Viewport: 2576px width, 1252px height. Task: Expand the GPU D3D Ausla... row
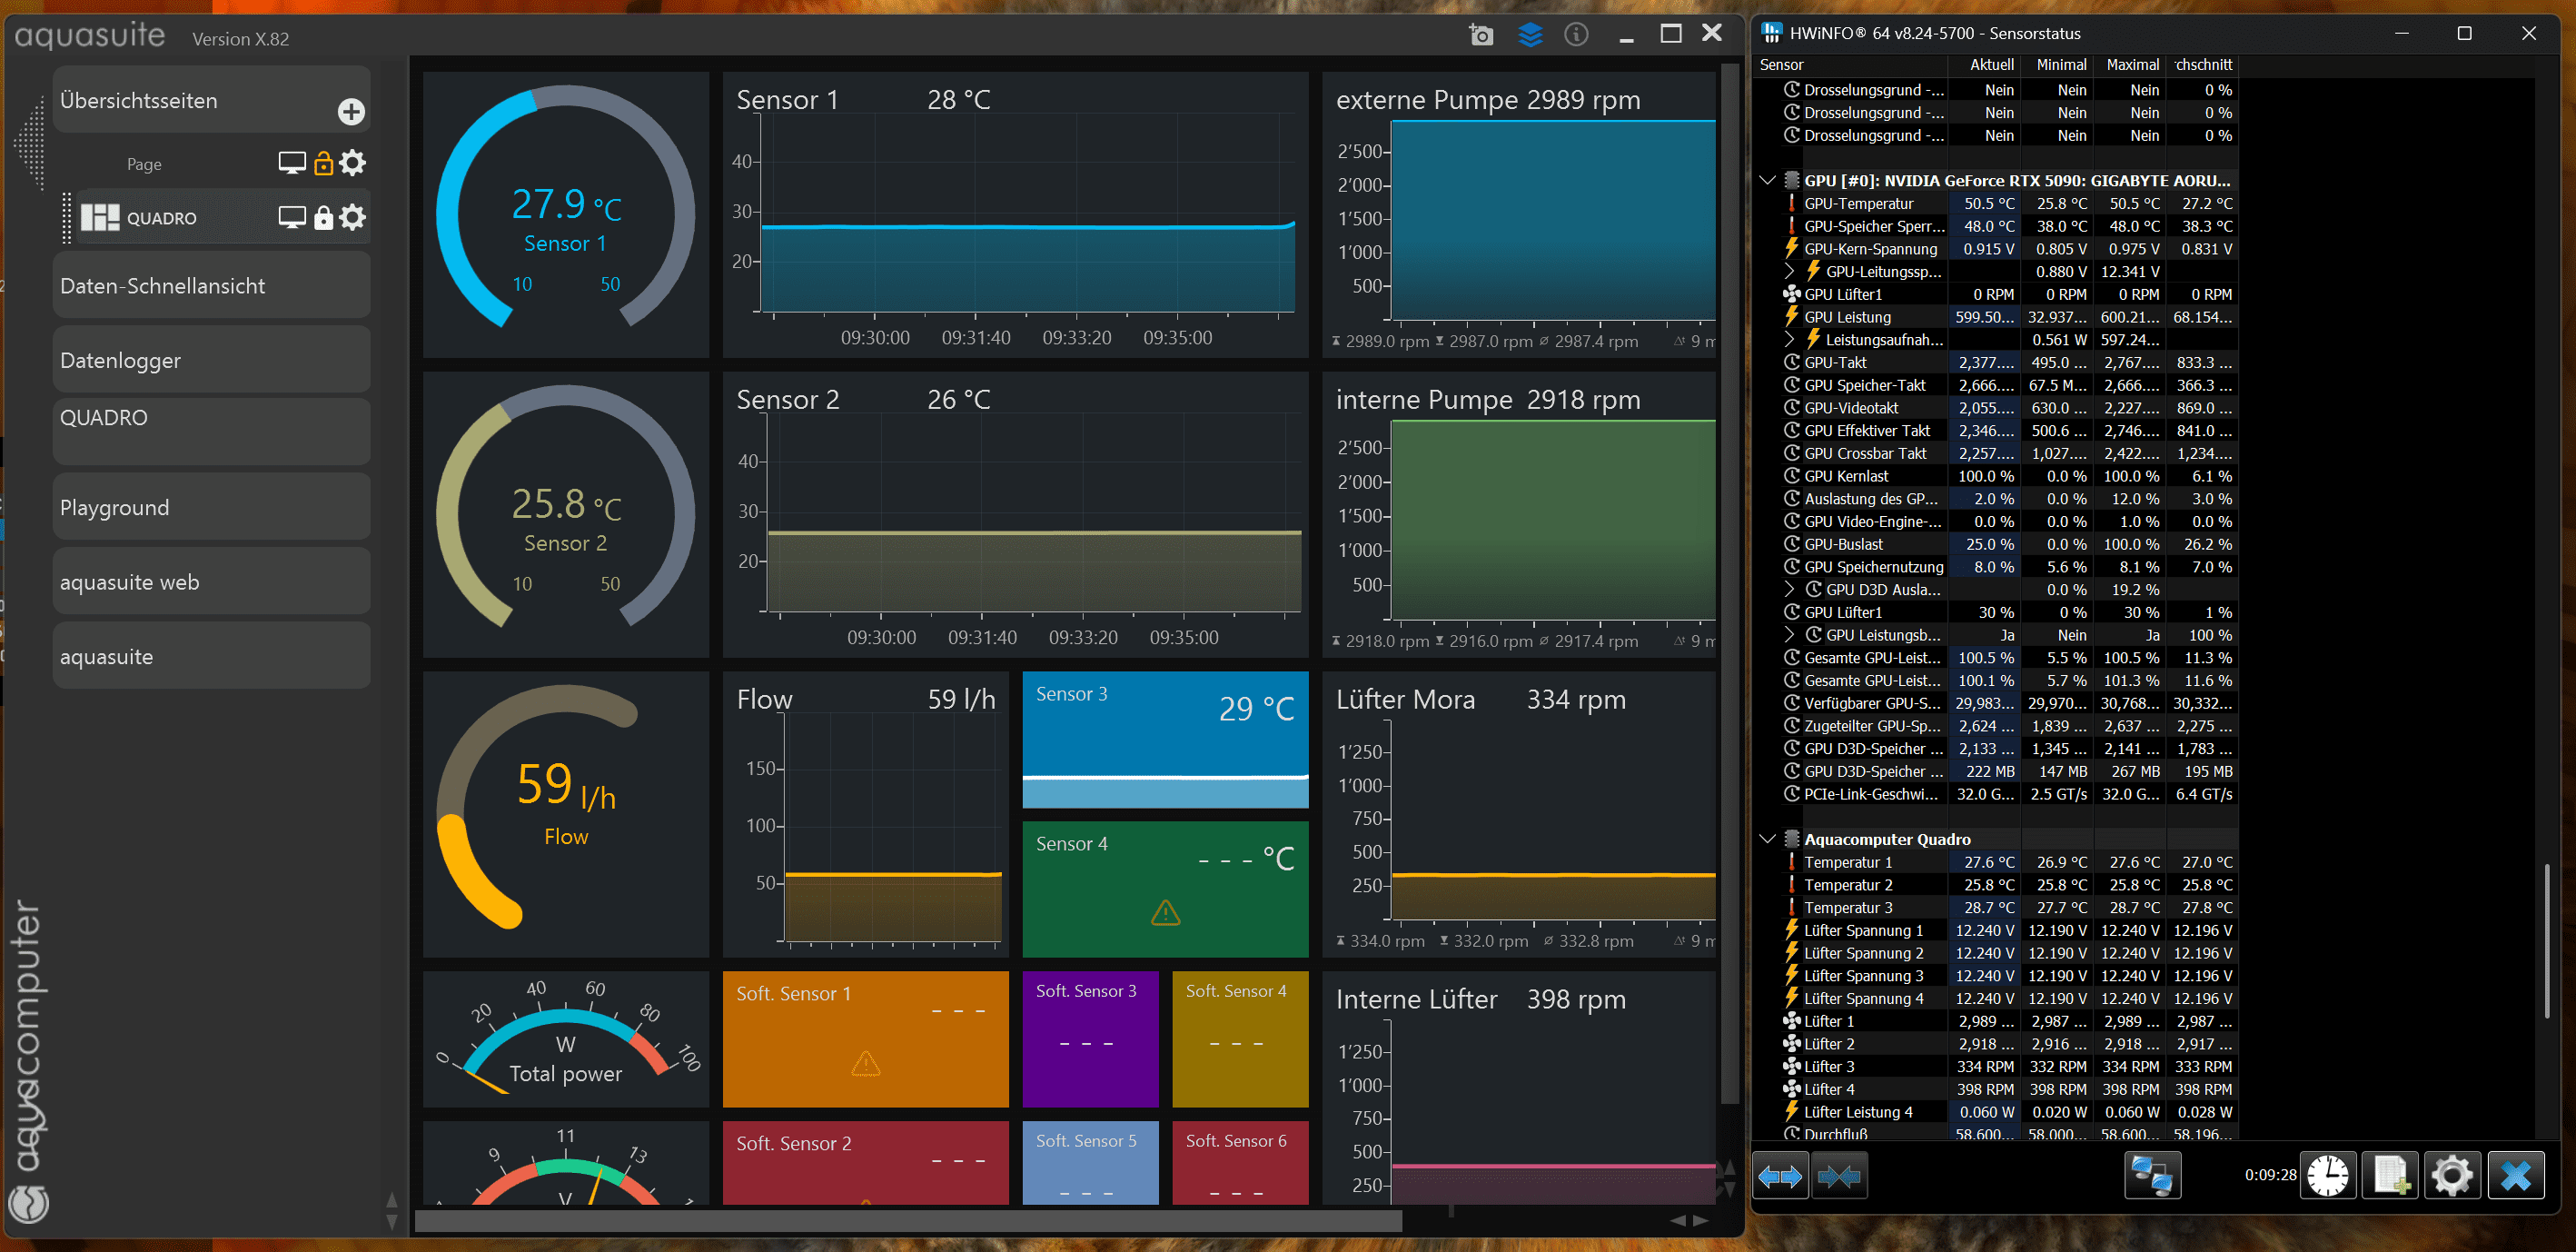1790,589
